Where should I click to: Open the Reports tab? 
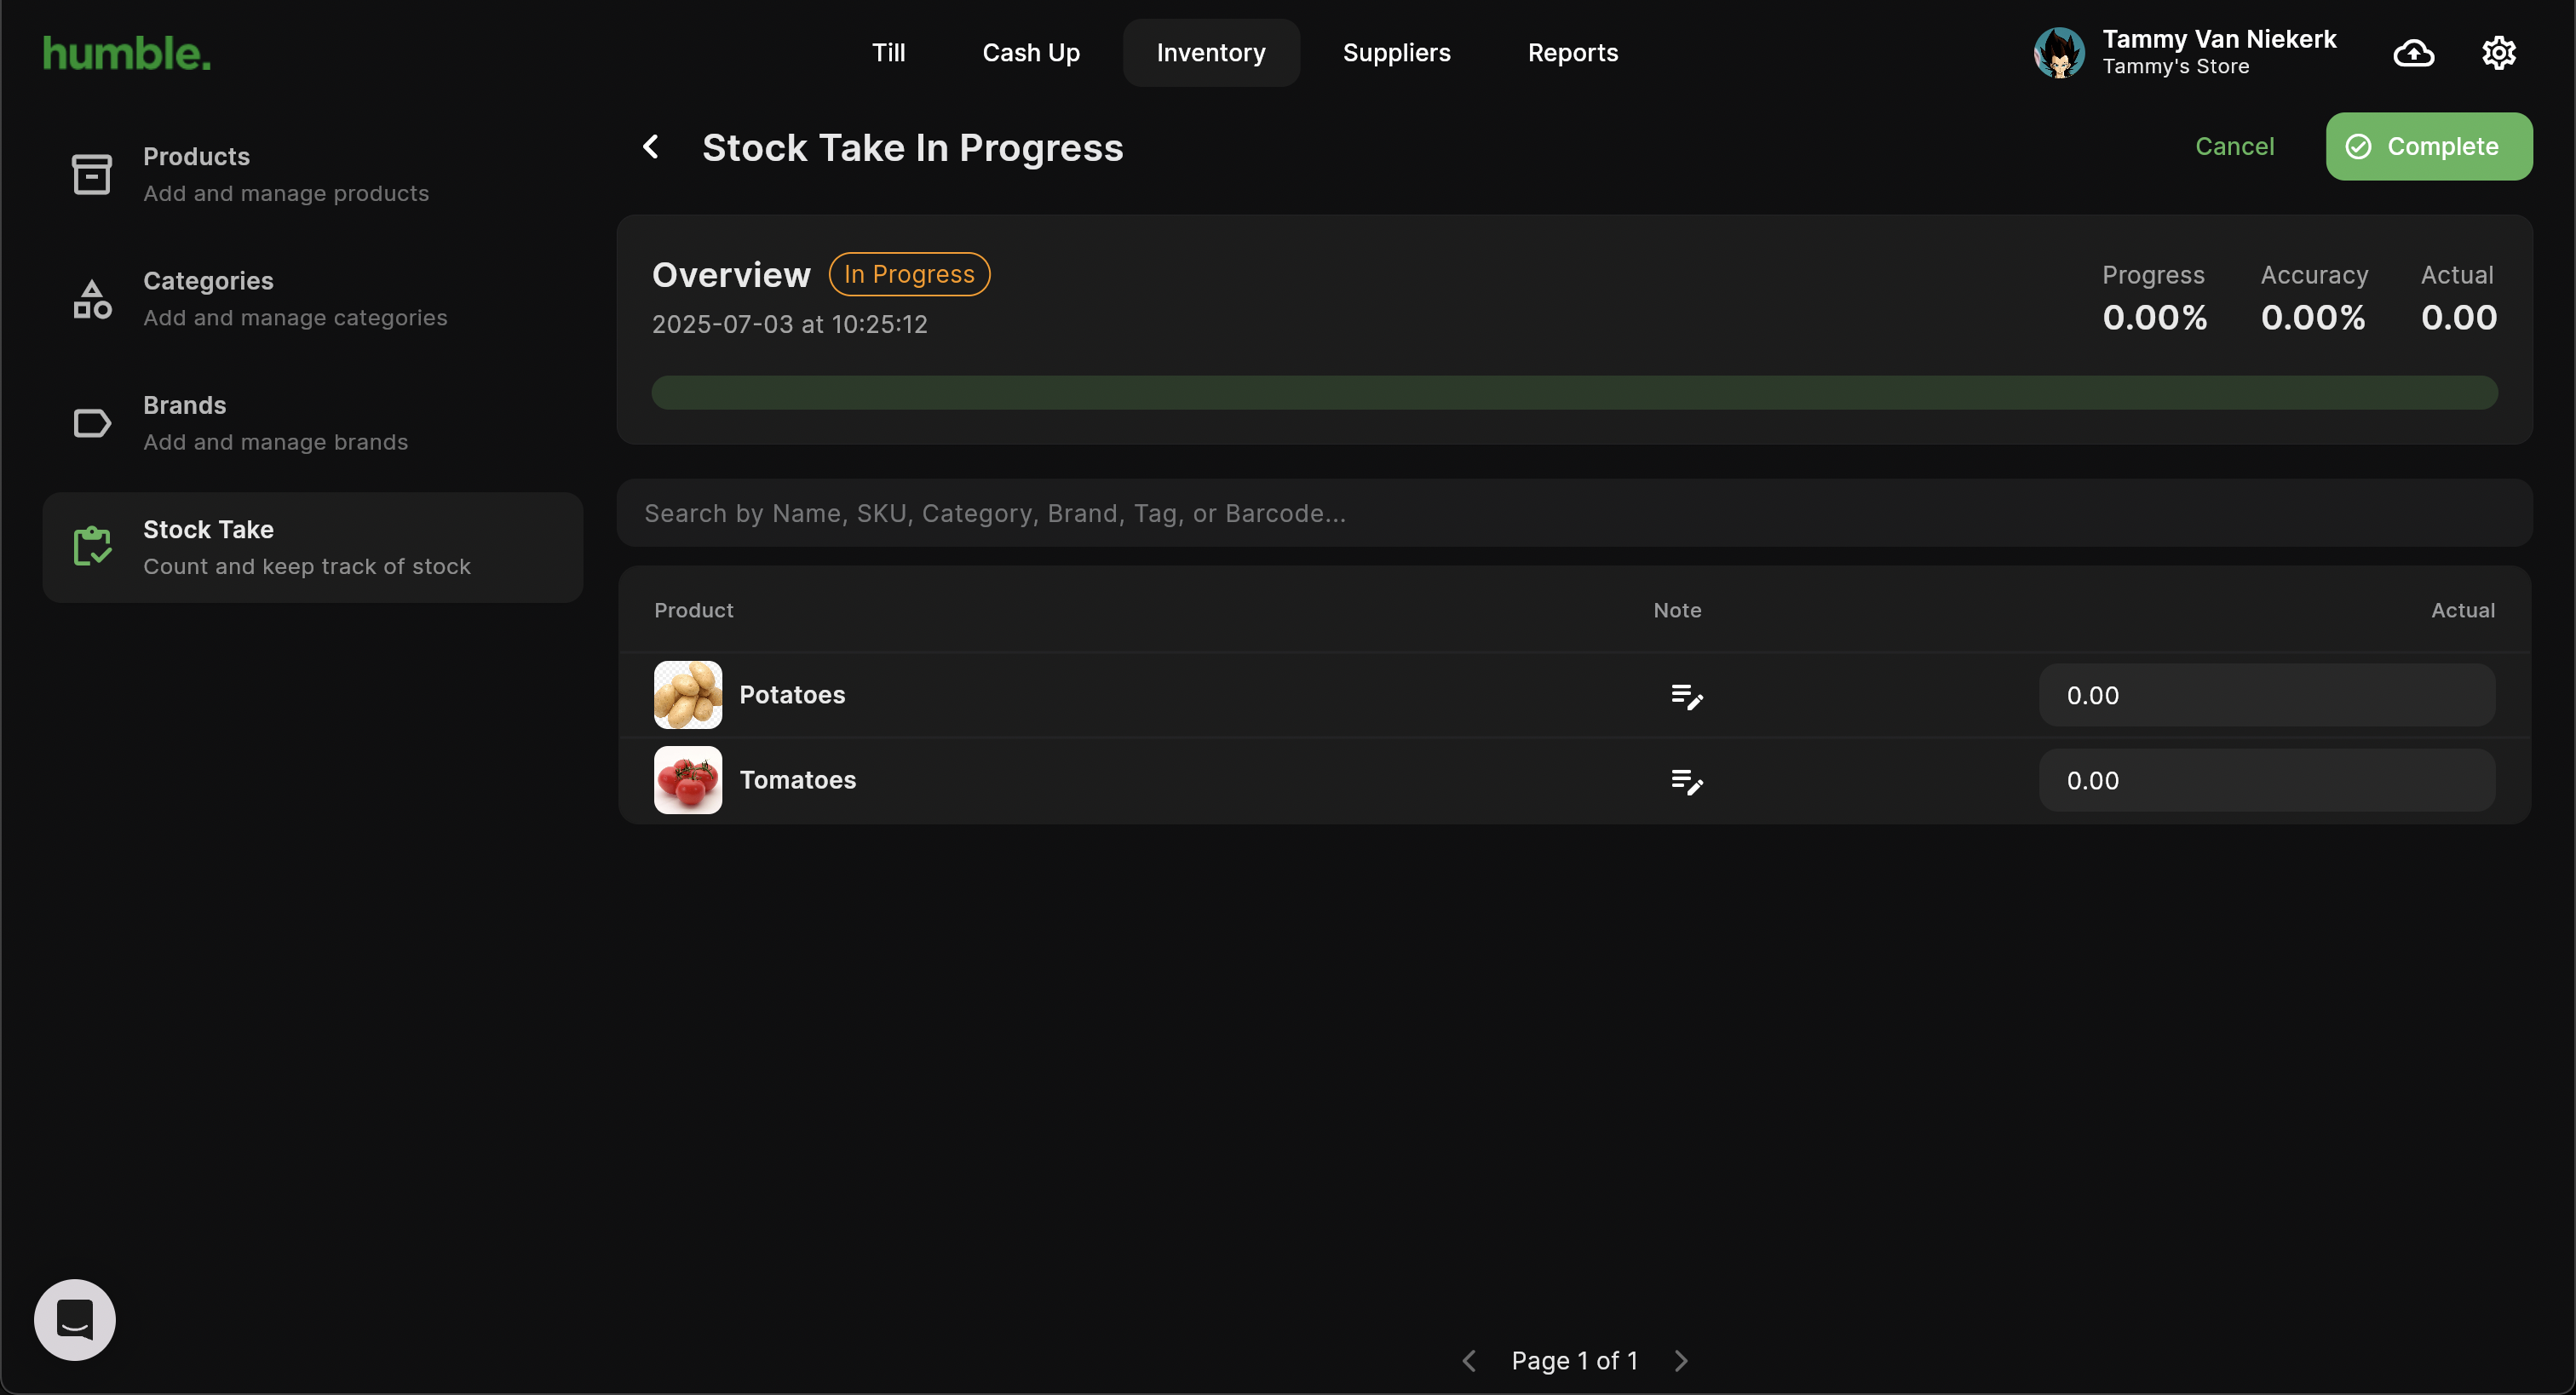pyautogui.click(x=1573, y=53)
